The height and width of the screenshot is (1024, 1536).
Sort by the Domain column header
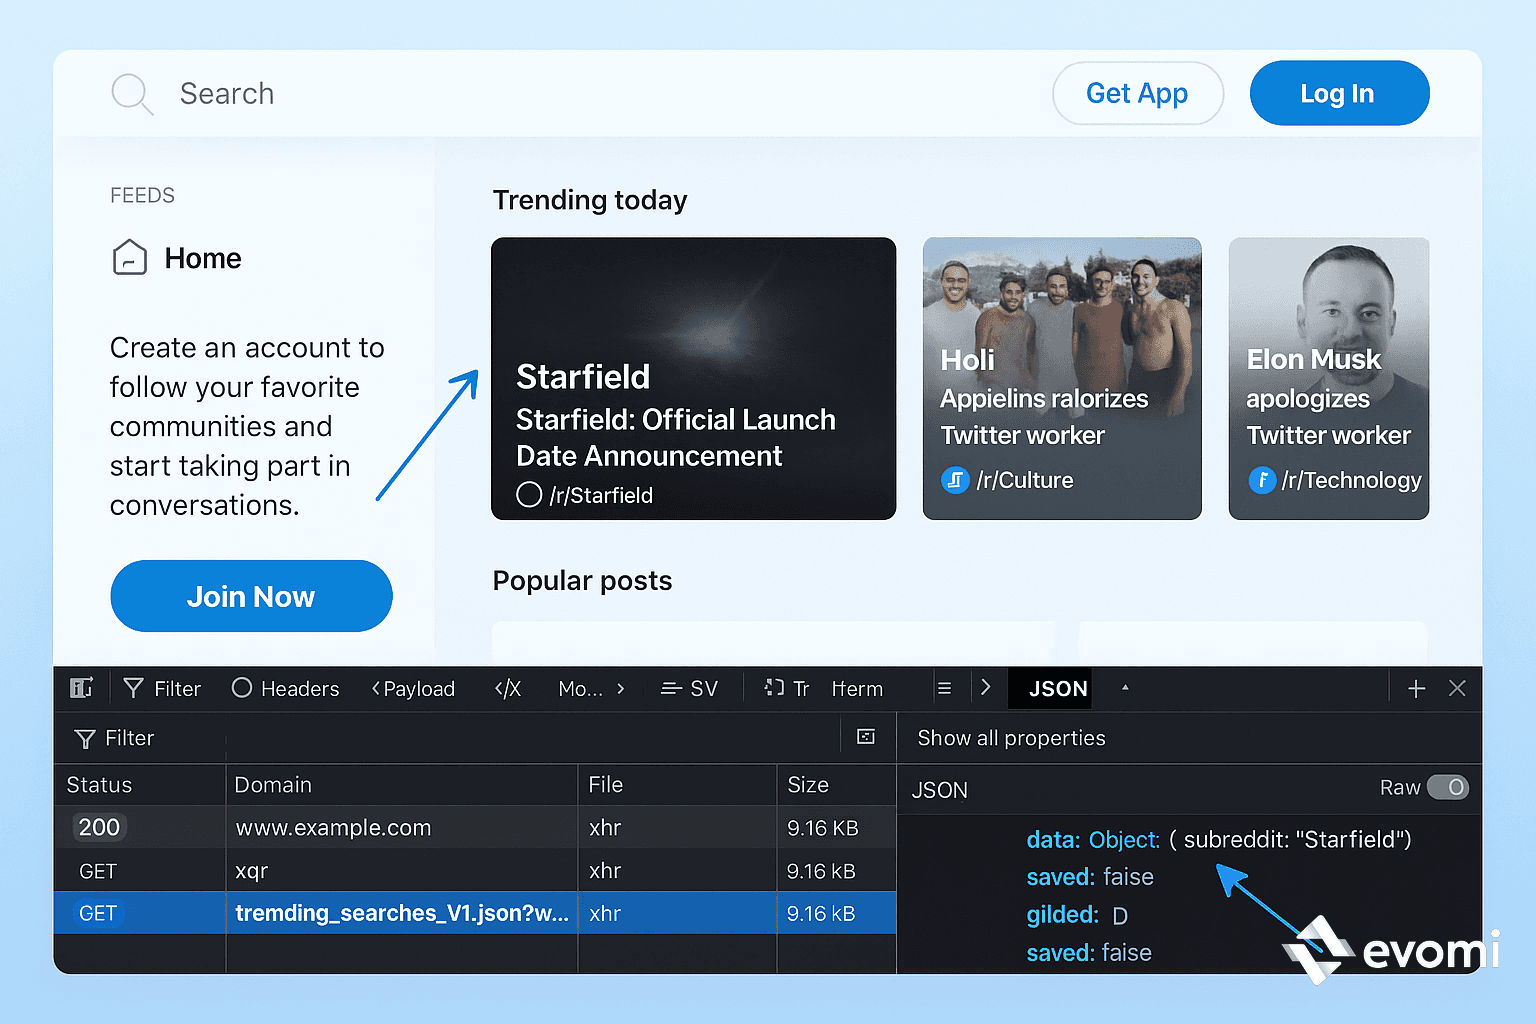pyautogui.click(x=273, y=785)
